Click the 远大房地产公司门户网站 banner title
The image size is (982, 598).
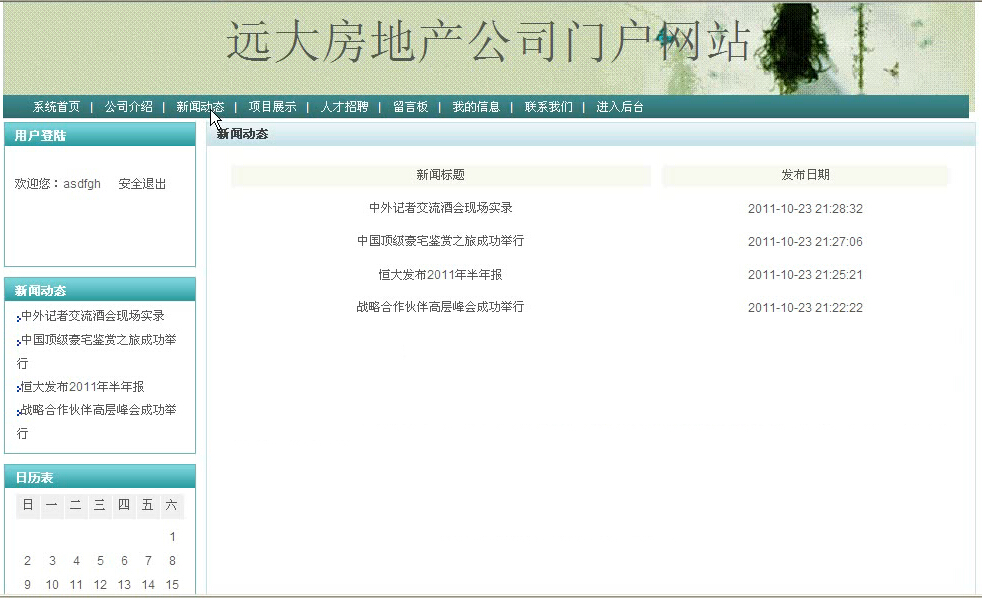(488, 42)
